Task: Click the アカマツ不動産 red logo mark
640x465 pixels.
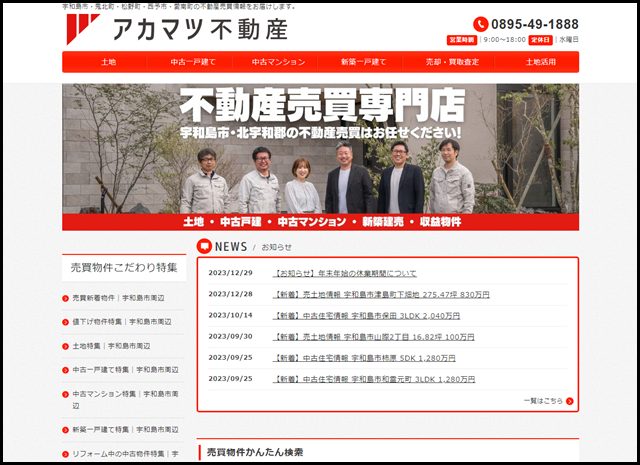Action: point(83,29)
